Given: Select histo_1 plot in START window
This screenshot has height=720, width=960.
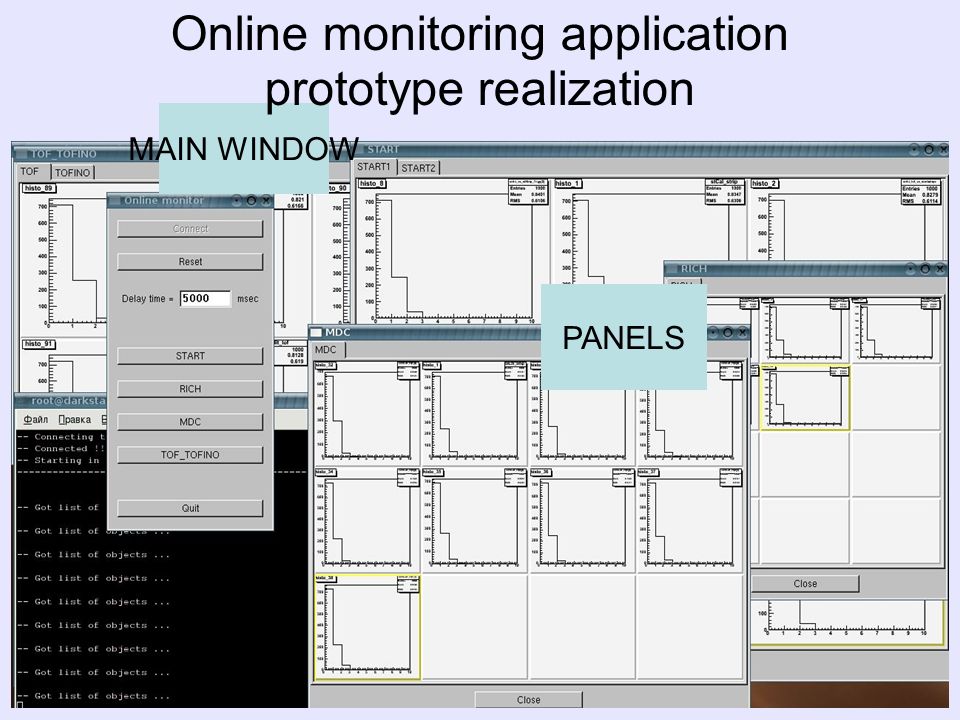Looking at the screenshot, I should coord(649,231).
